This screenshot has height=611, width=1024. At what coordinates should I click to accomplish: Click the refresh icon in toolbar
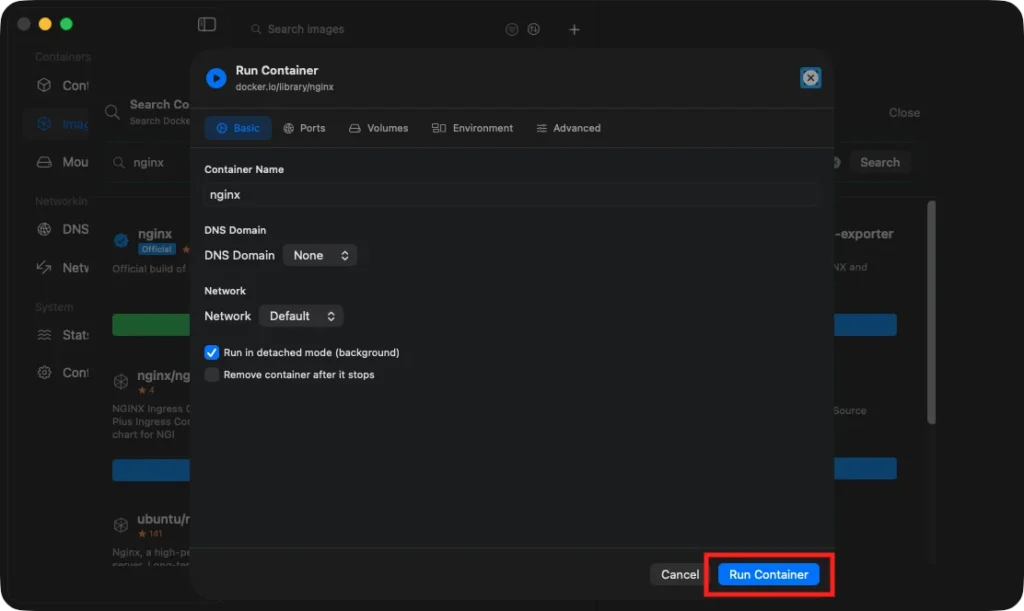(534, 29)
